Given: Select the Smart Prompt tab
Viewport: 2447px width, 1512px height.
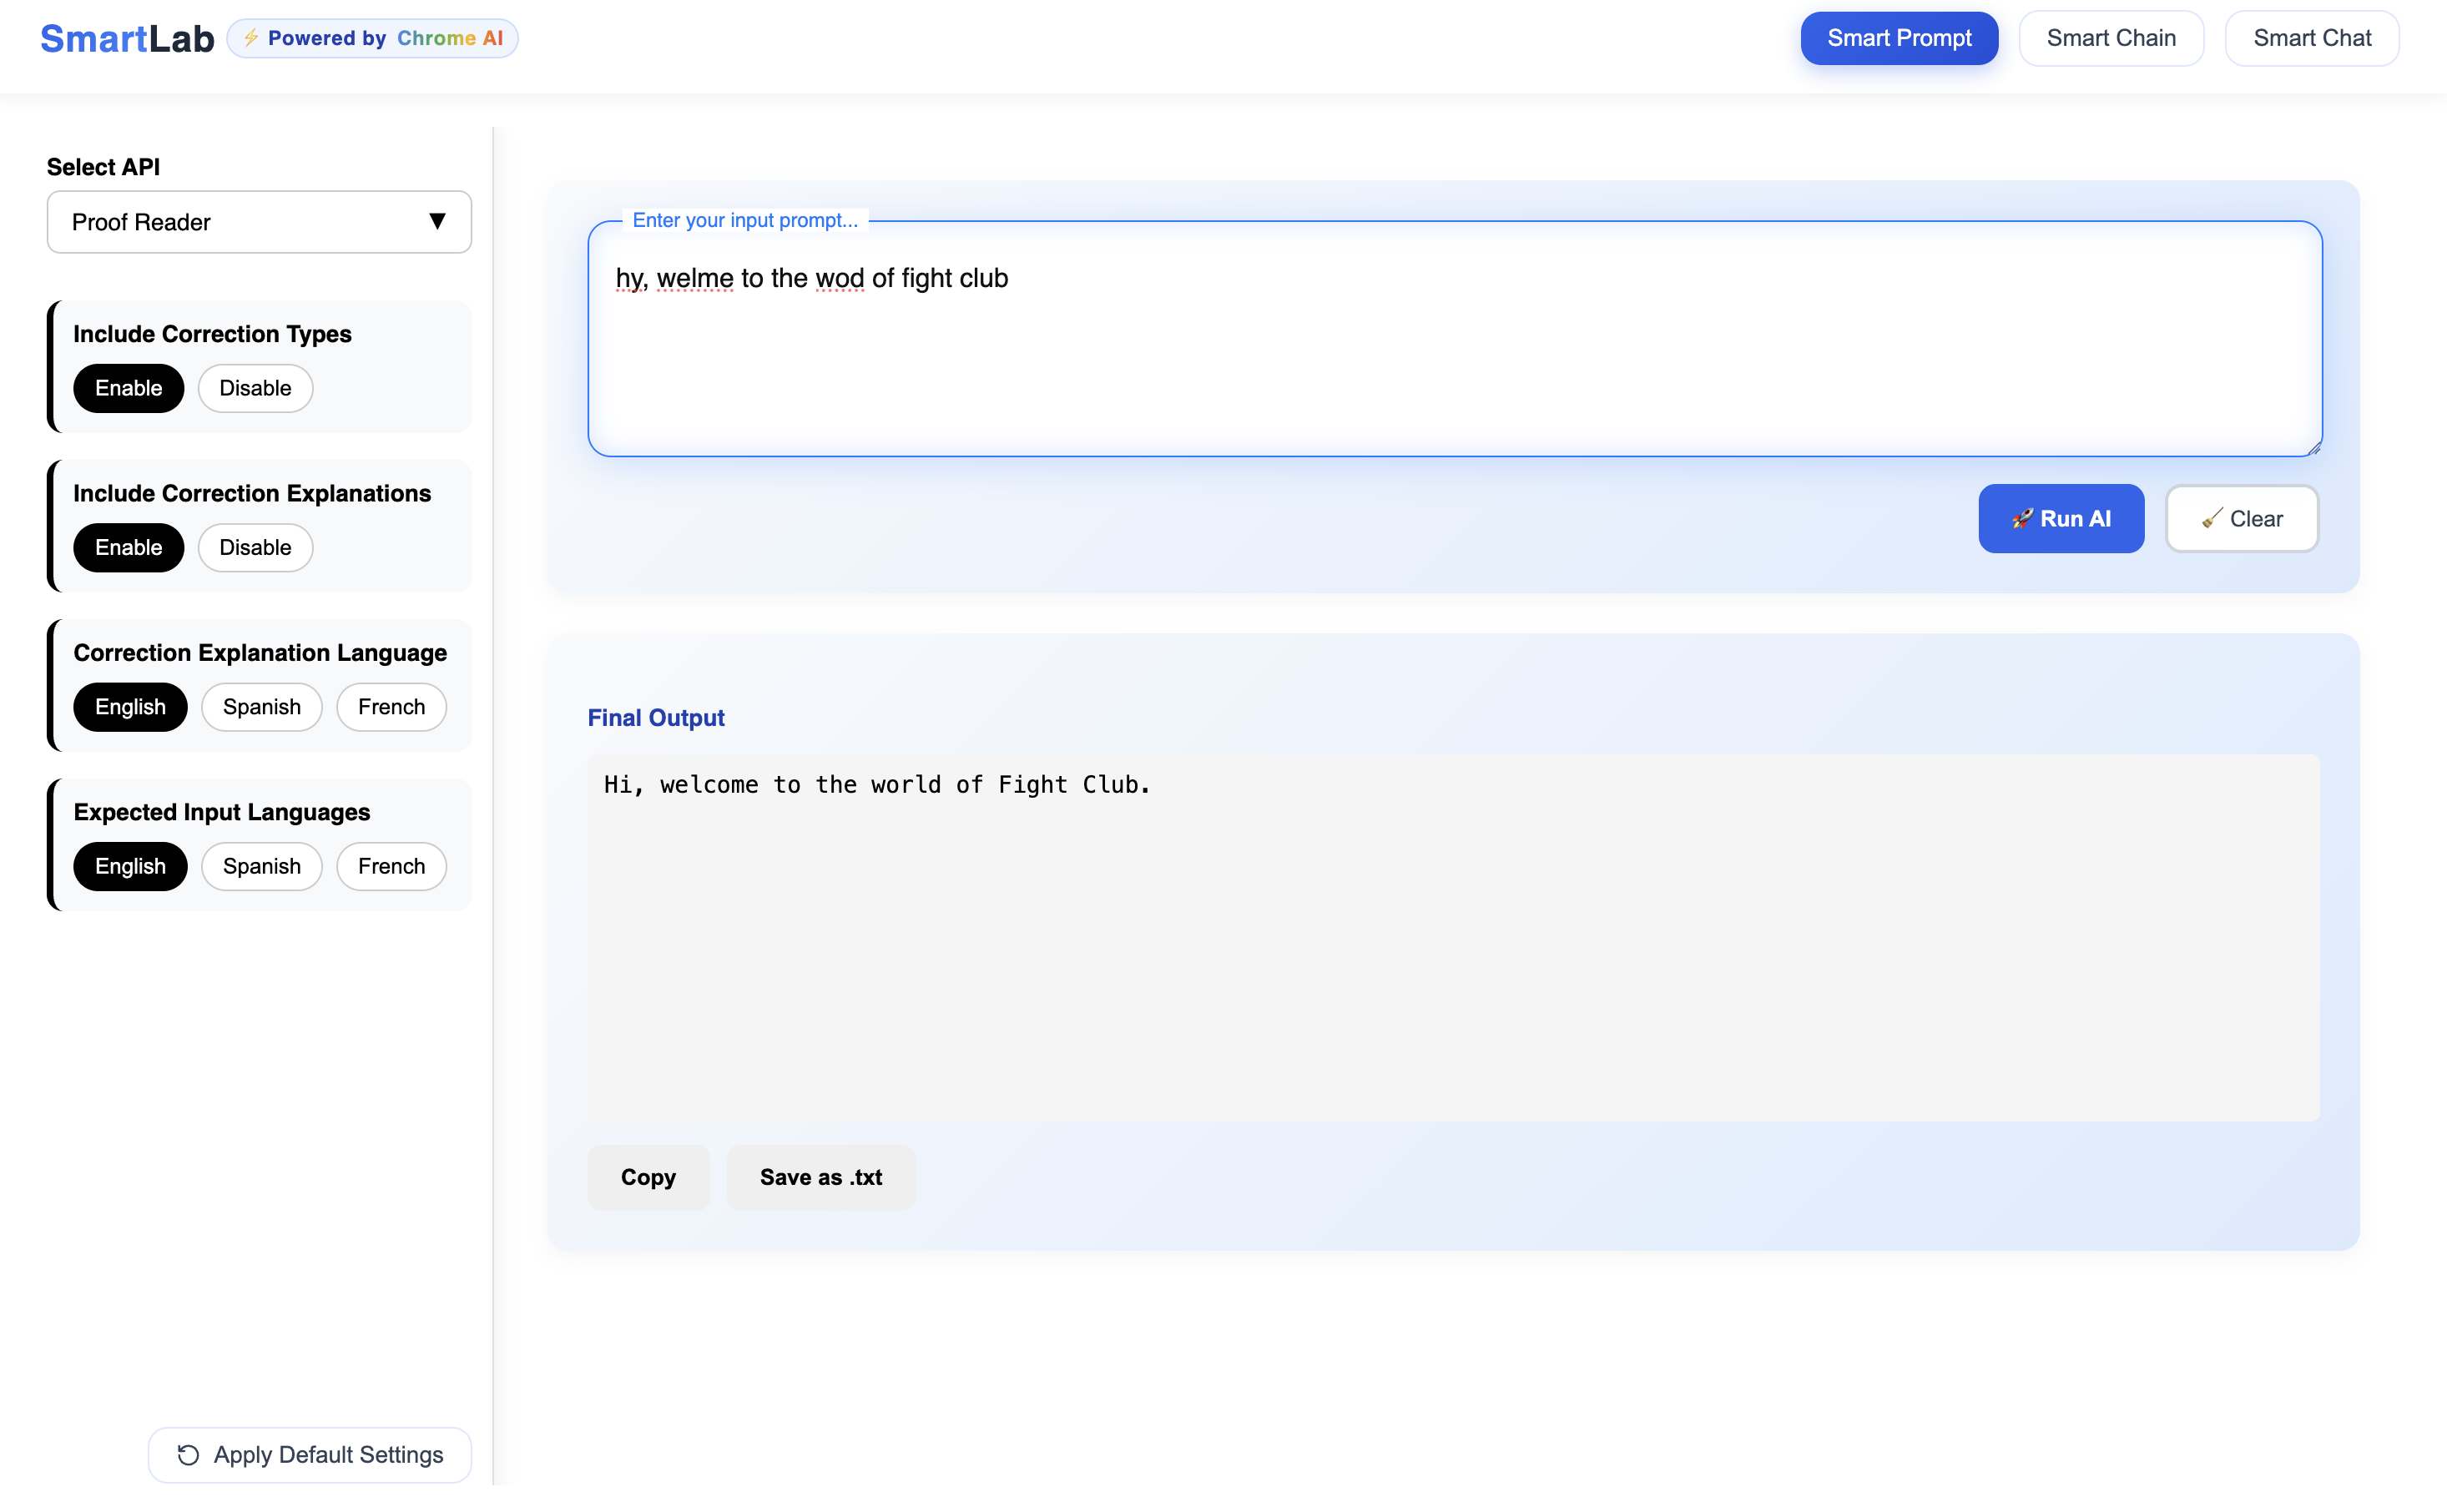Looking at the screenshot, I should (x=1898, y=38).
